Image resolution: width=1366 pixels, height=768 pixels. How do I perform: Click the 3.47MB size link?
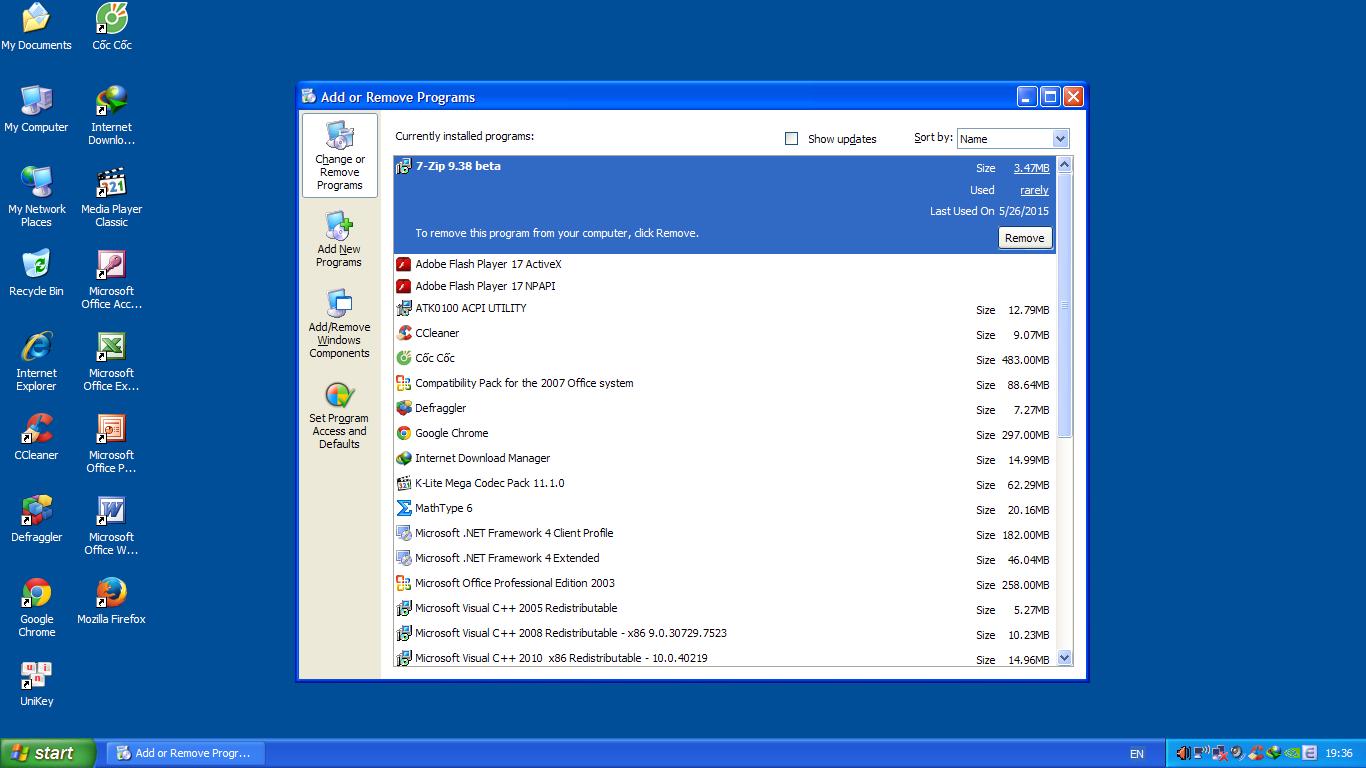(x=1031, y=168)
